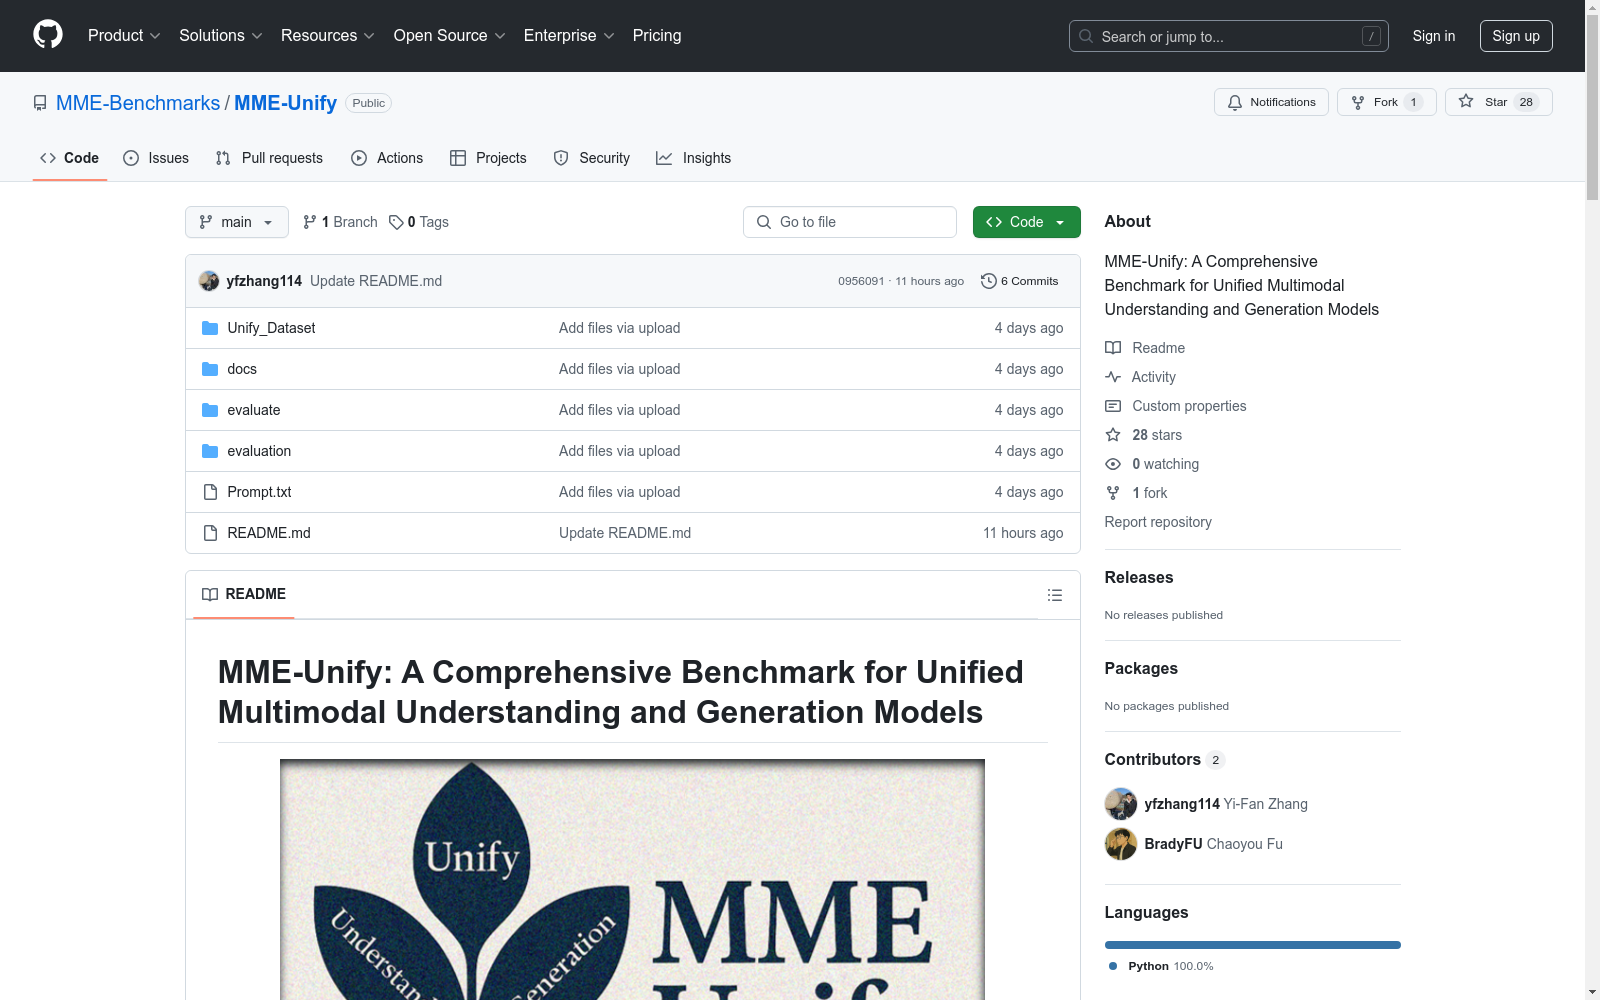Open the README.md file name
Viewport: 1600px width, 1000px height.
click(x=269, y=533)
